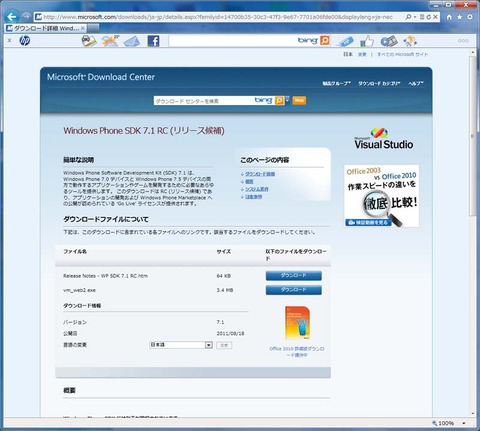Click the vertical scrollbar up arrow
Screen dimensions: 480x431
472,52
